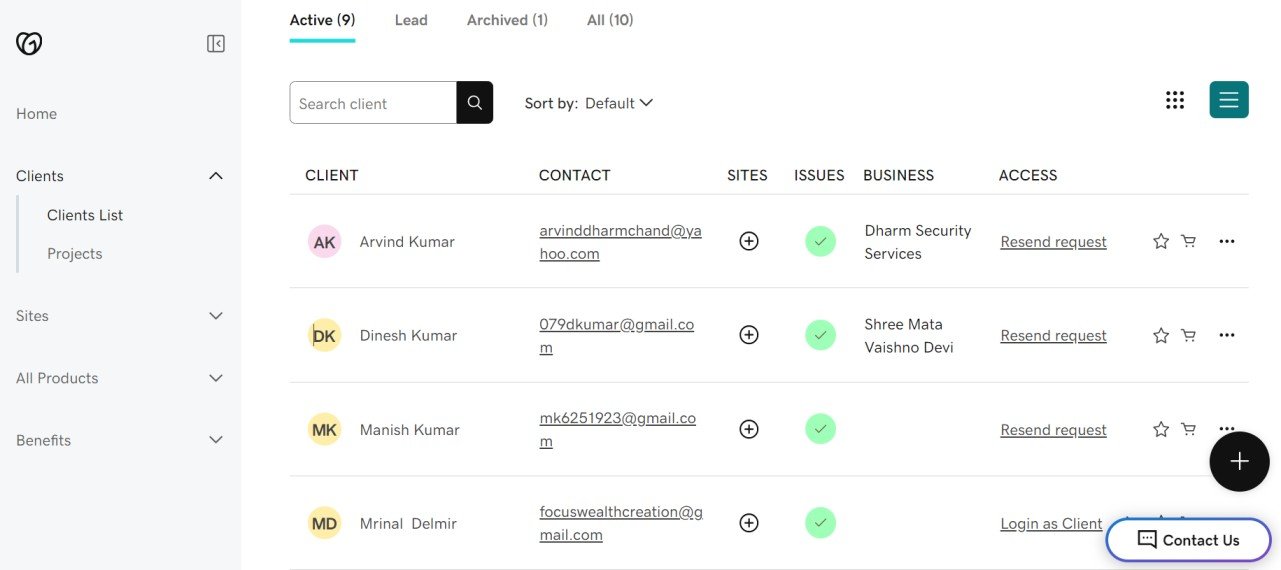This screenshot has width=1281, height=570.
Task: Select the All (10) tab
Action: click(610, 20)
